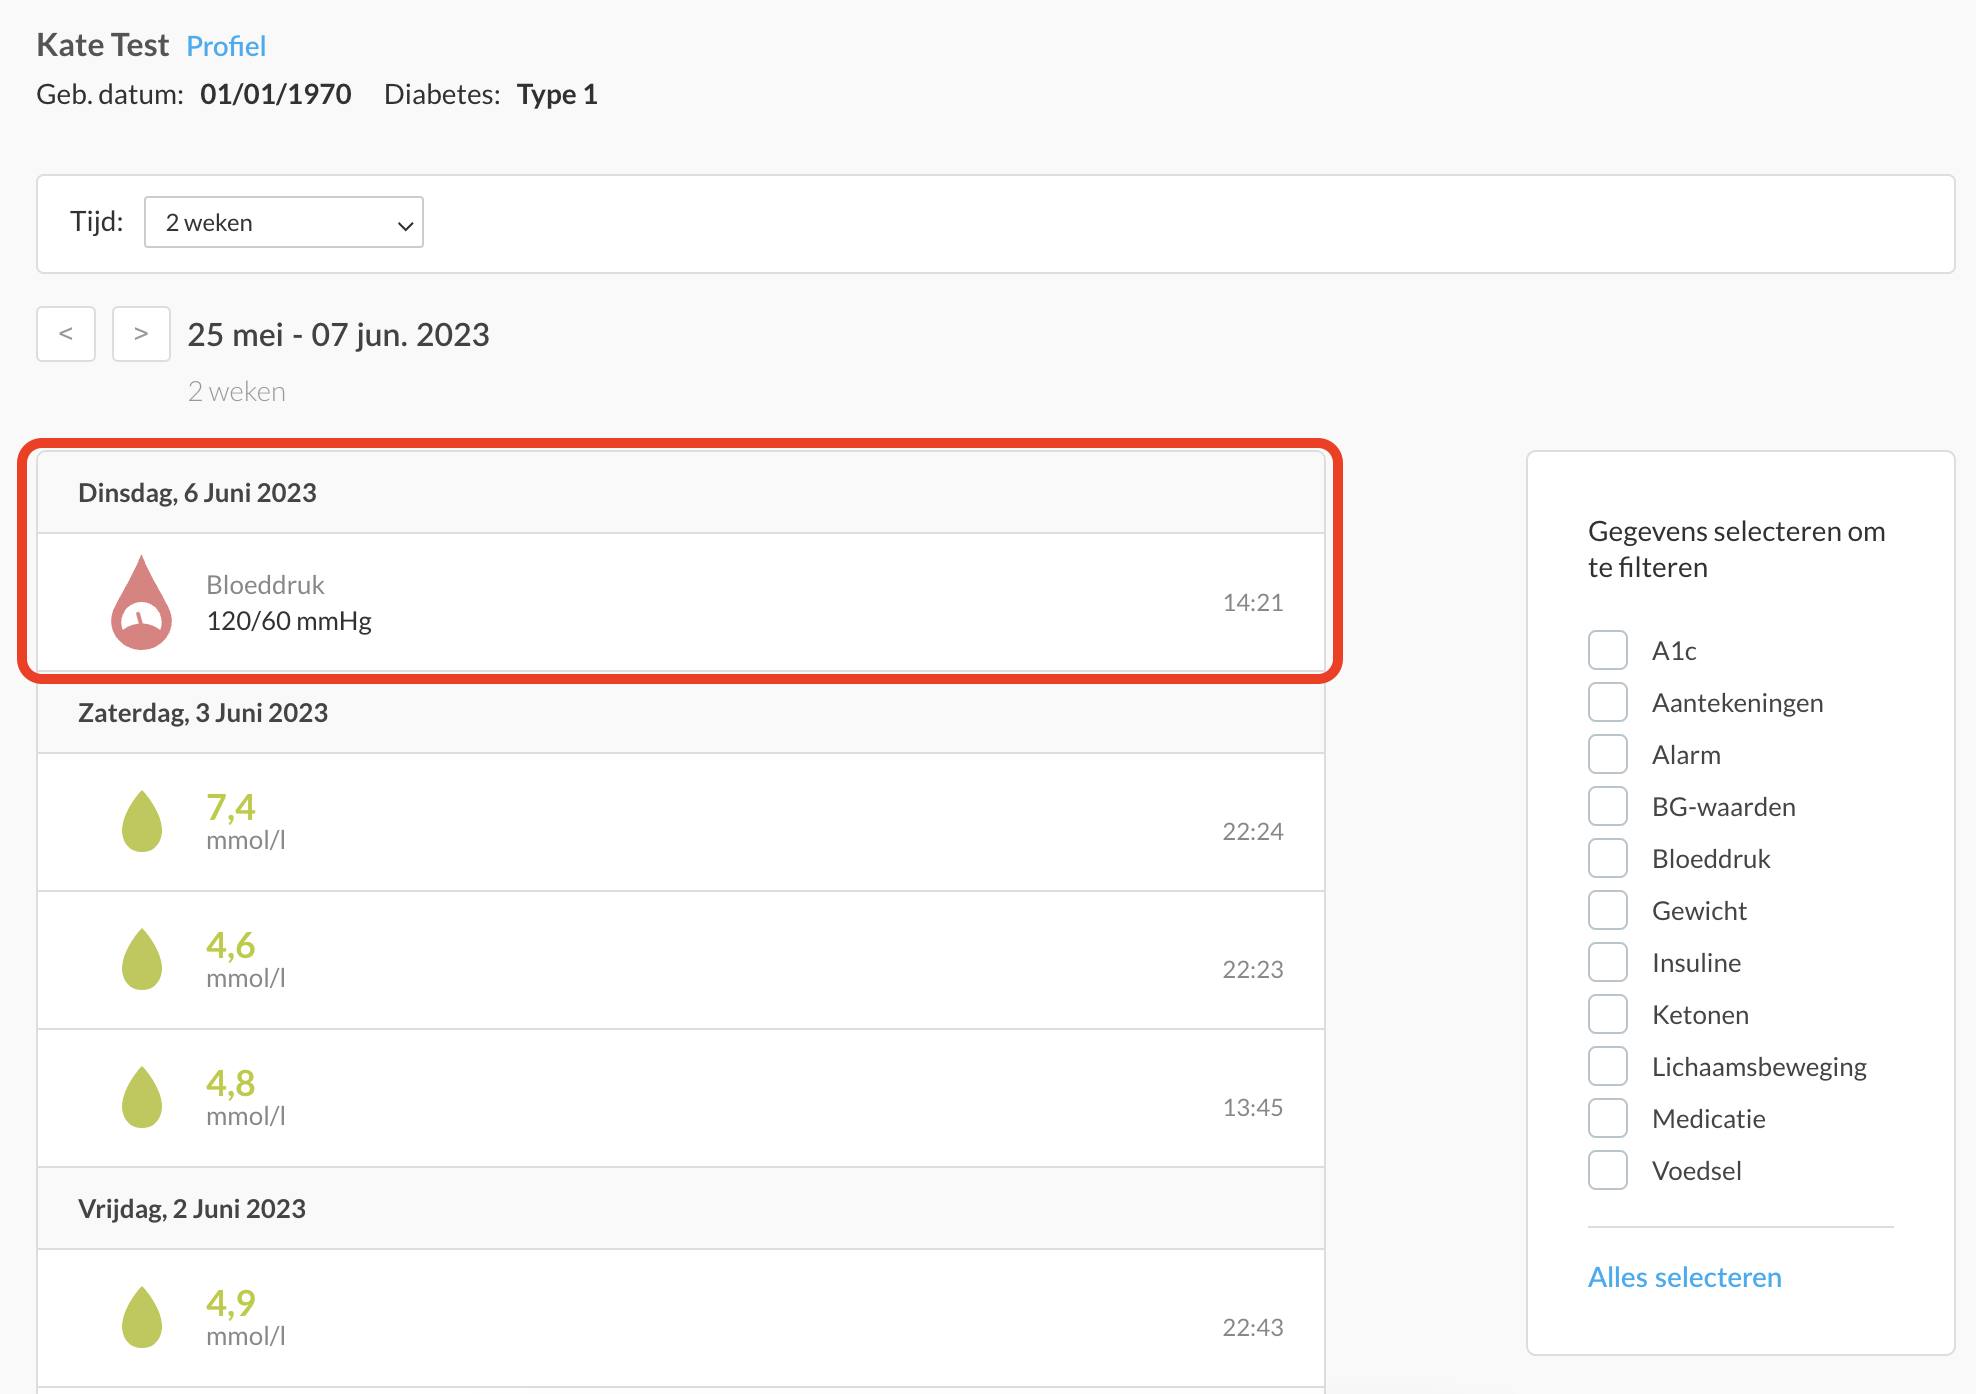Click the Gegevens selecteren om te filteren heading
The height and width of the screenshot is (1394, 1976).
click(1737, 549)
